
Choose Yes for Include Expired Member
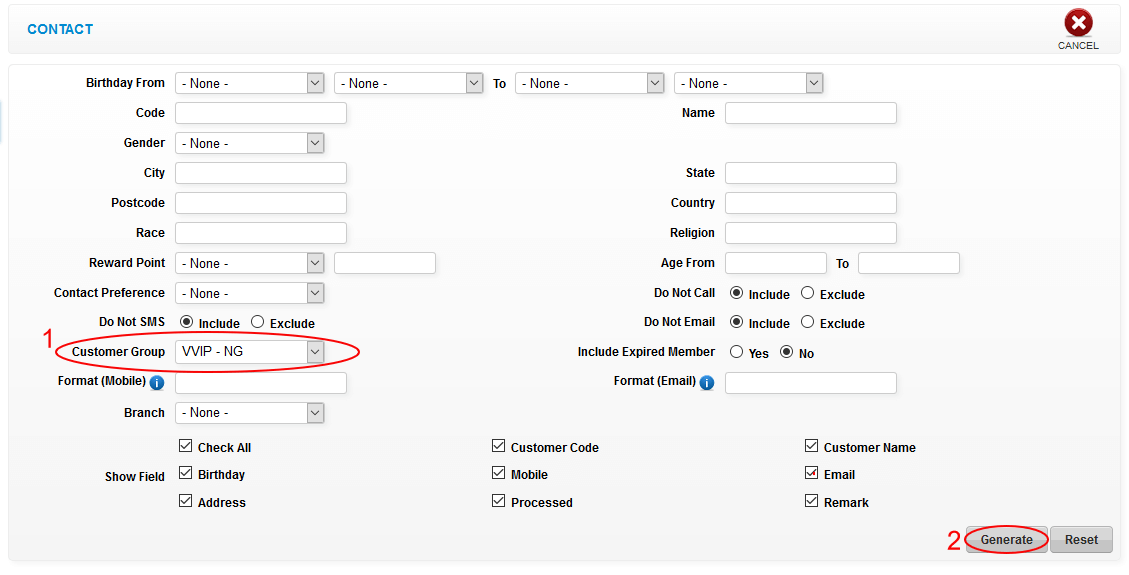(737, 352)
